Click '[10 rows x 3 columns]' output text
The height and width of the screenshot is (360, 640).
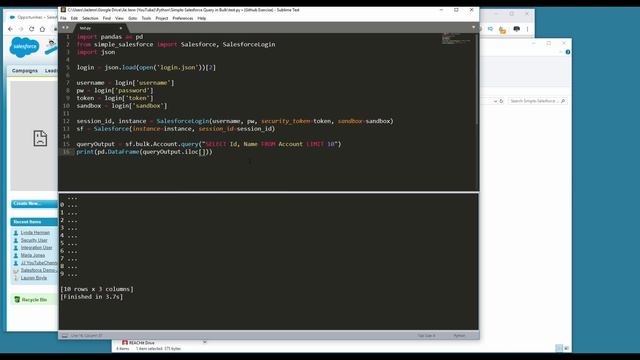(x=97, y=289)
